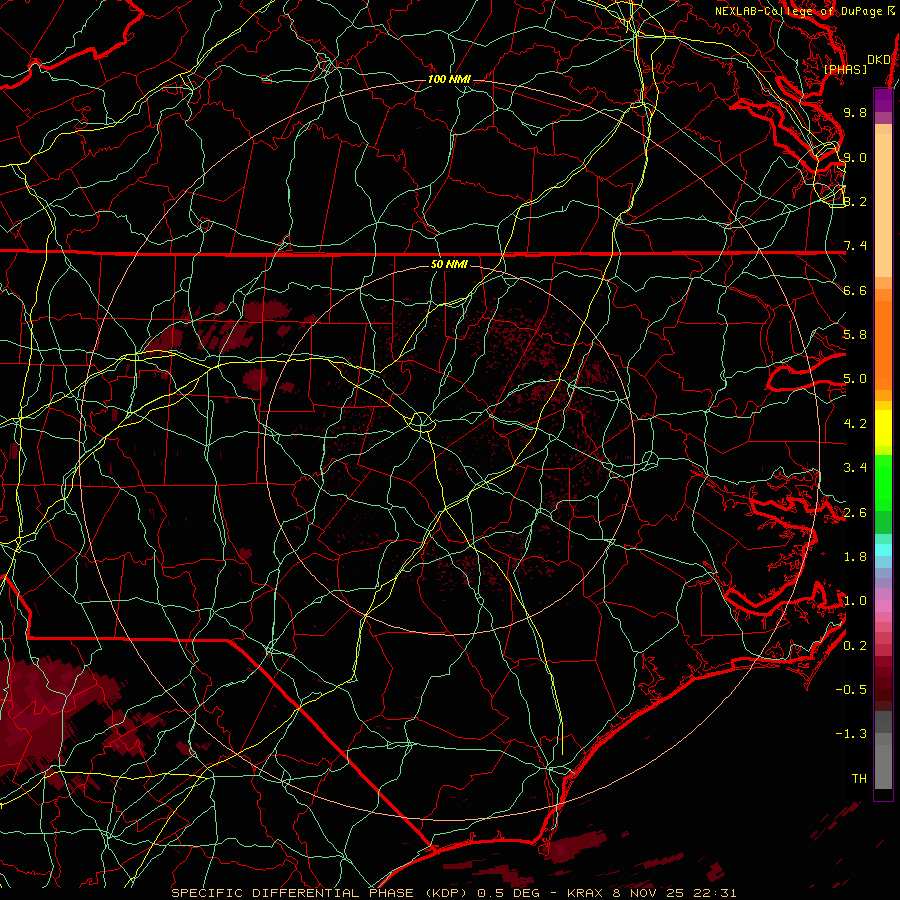
Task: Click the 0.2 legend value
Action: coord(855,646)
